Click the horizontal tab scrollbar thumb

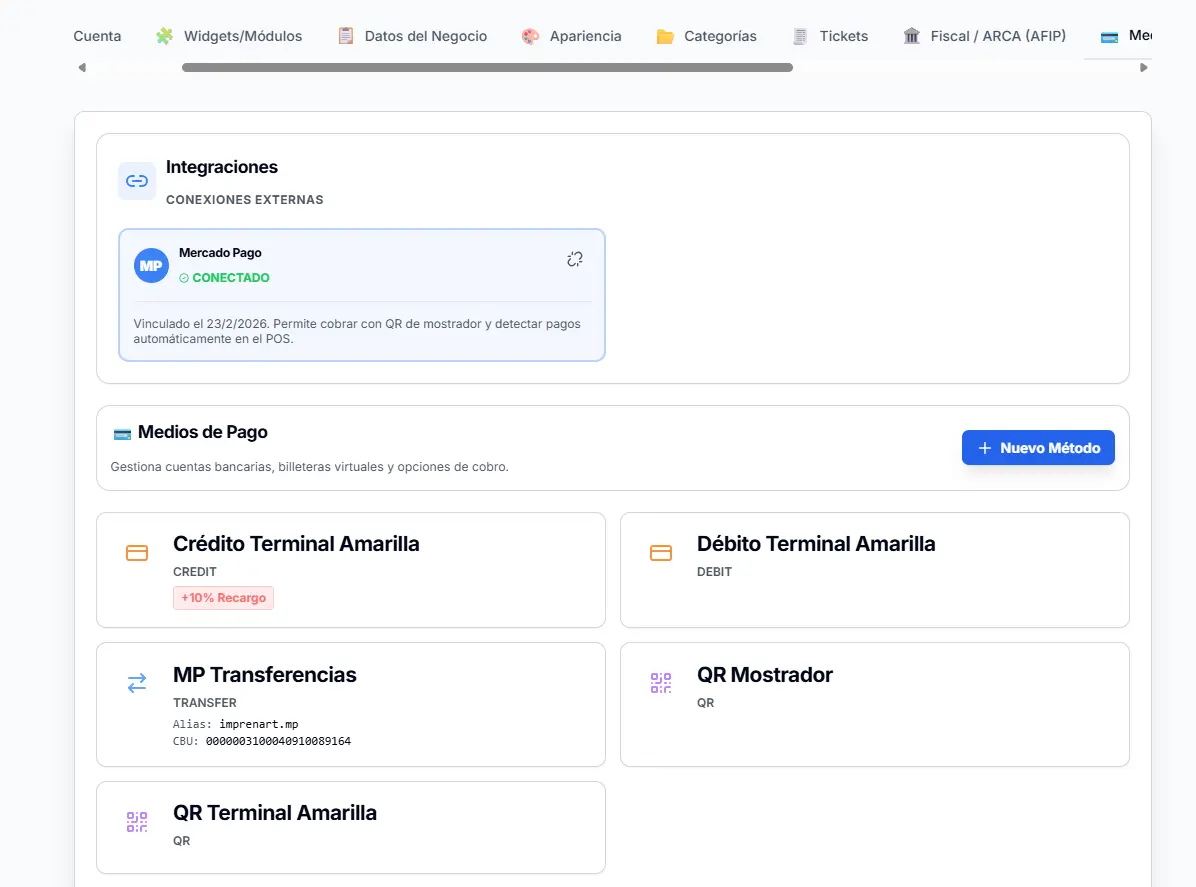point(487,68)
